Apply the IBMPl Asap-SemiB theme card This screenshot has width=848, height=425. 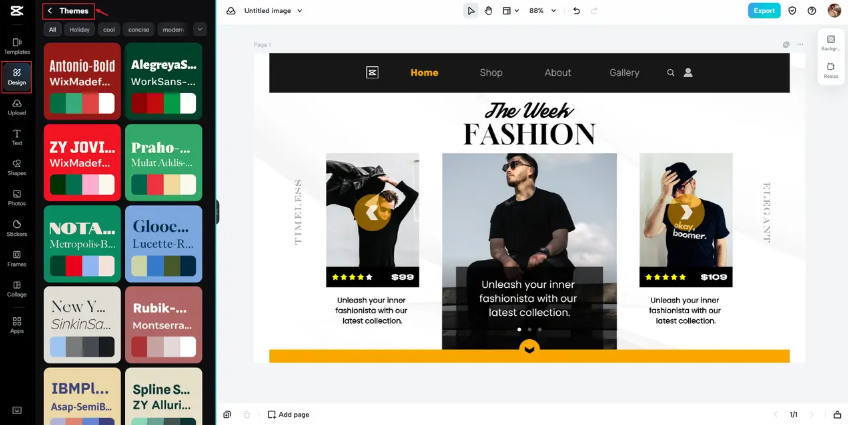coord(82,396)
